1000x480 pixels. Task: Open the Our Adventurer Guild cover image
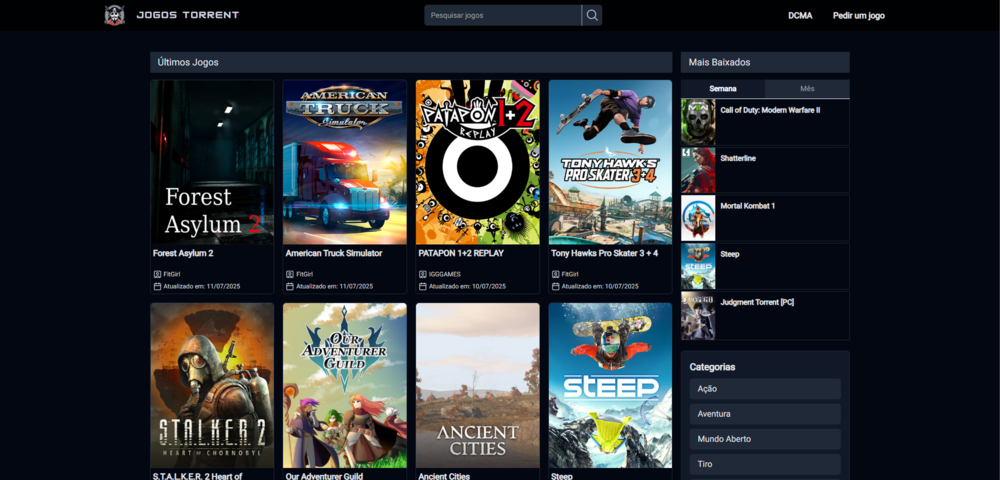tap(345, 386)
